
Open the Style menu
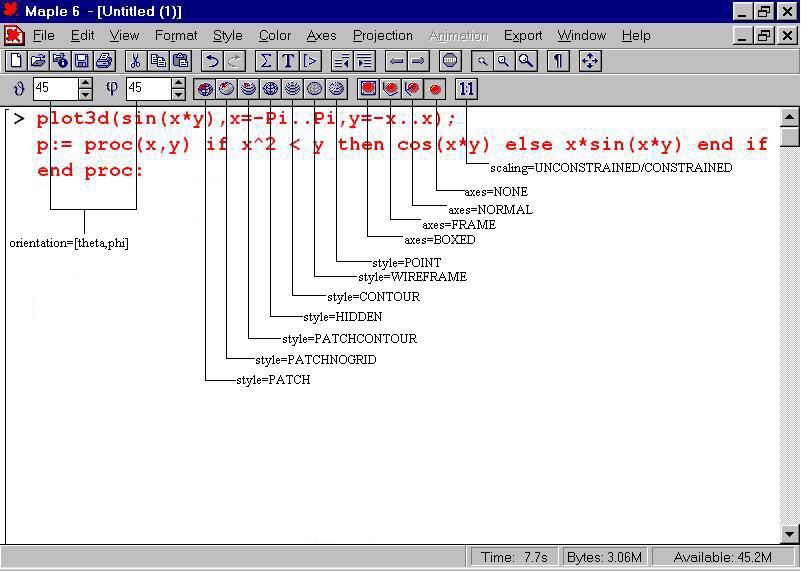click(x=228, y=36)
